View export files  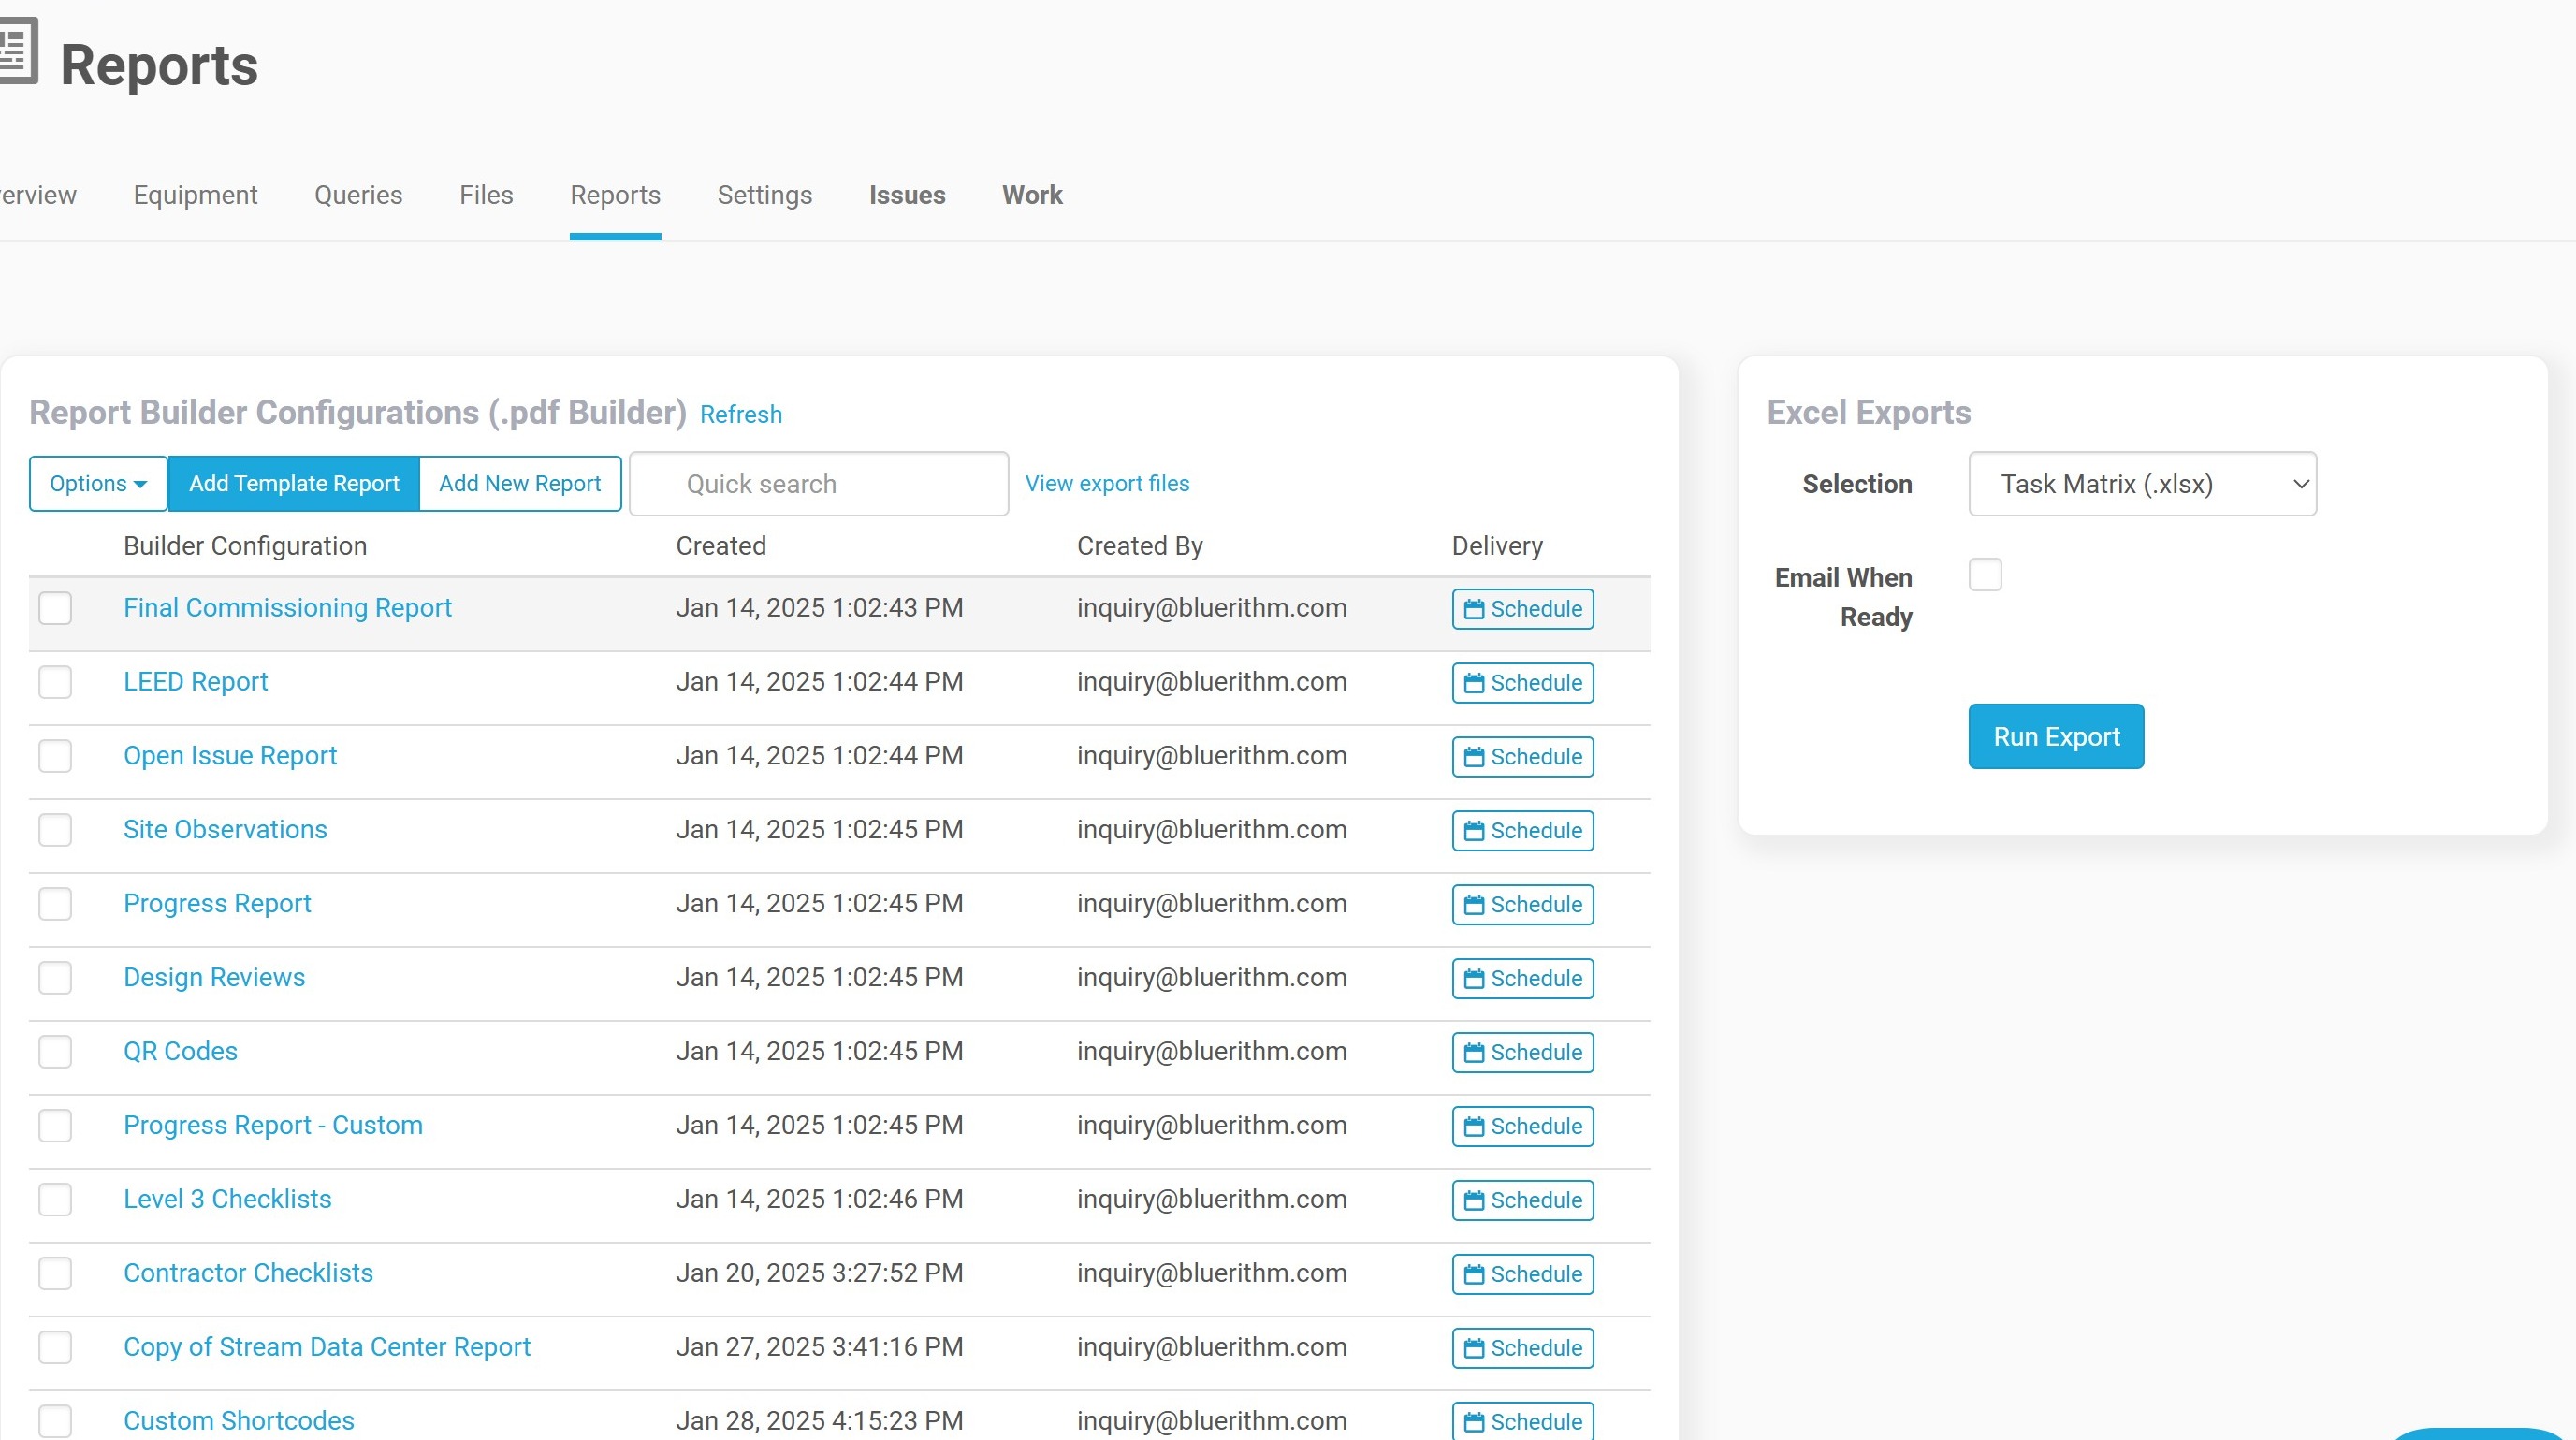point(1107,483)
